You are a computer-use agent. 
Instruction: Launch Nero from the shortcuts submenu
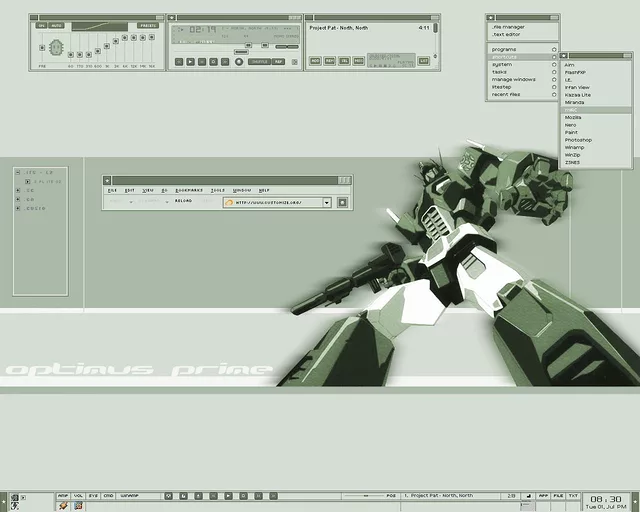tap(596, 125)
